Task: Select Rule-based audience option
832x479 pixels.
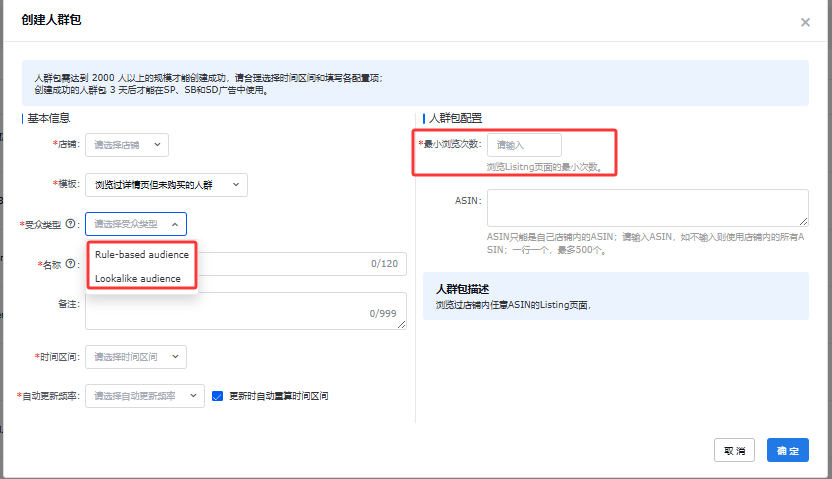Action: (141, 254)
